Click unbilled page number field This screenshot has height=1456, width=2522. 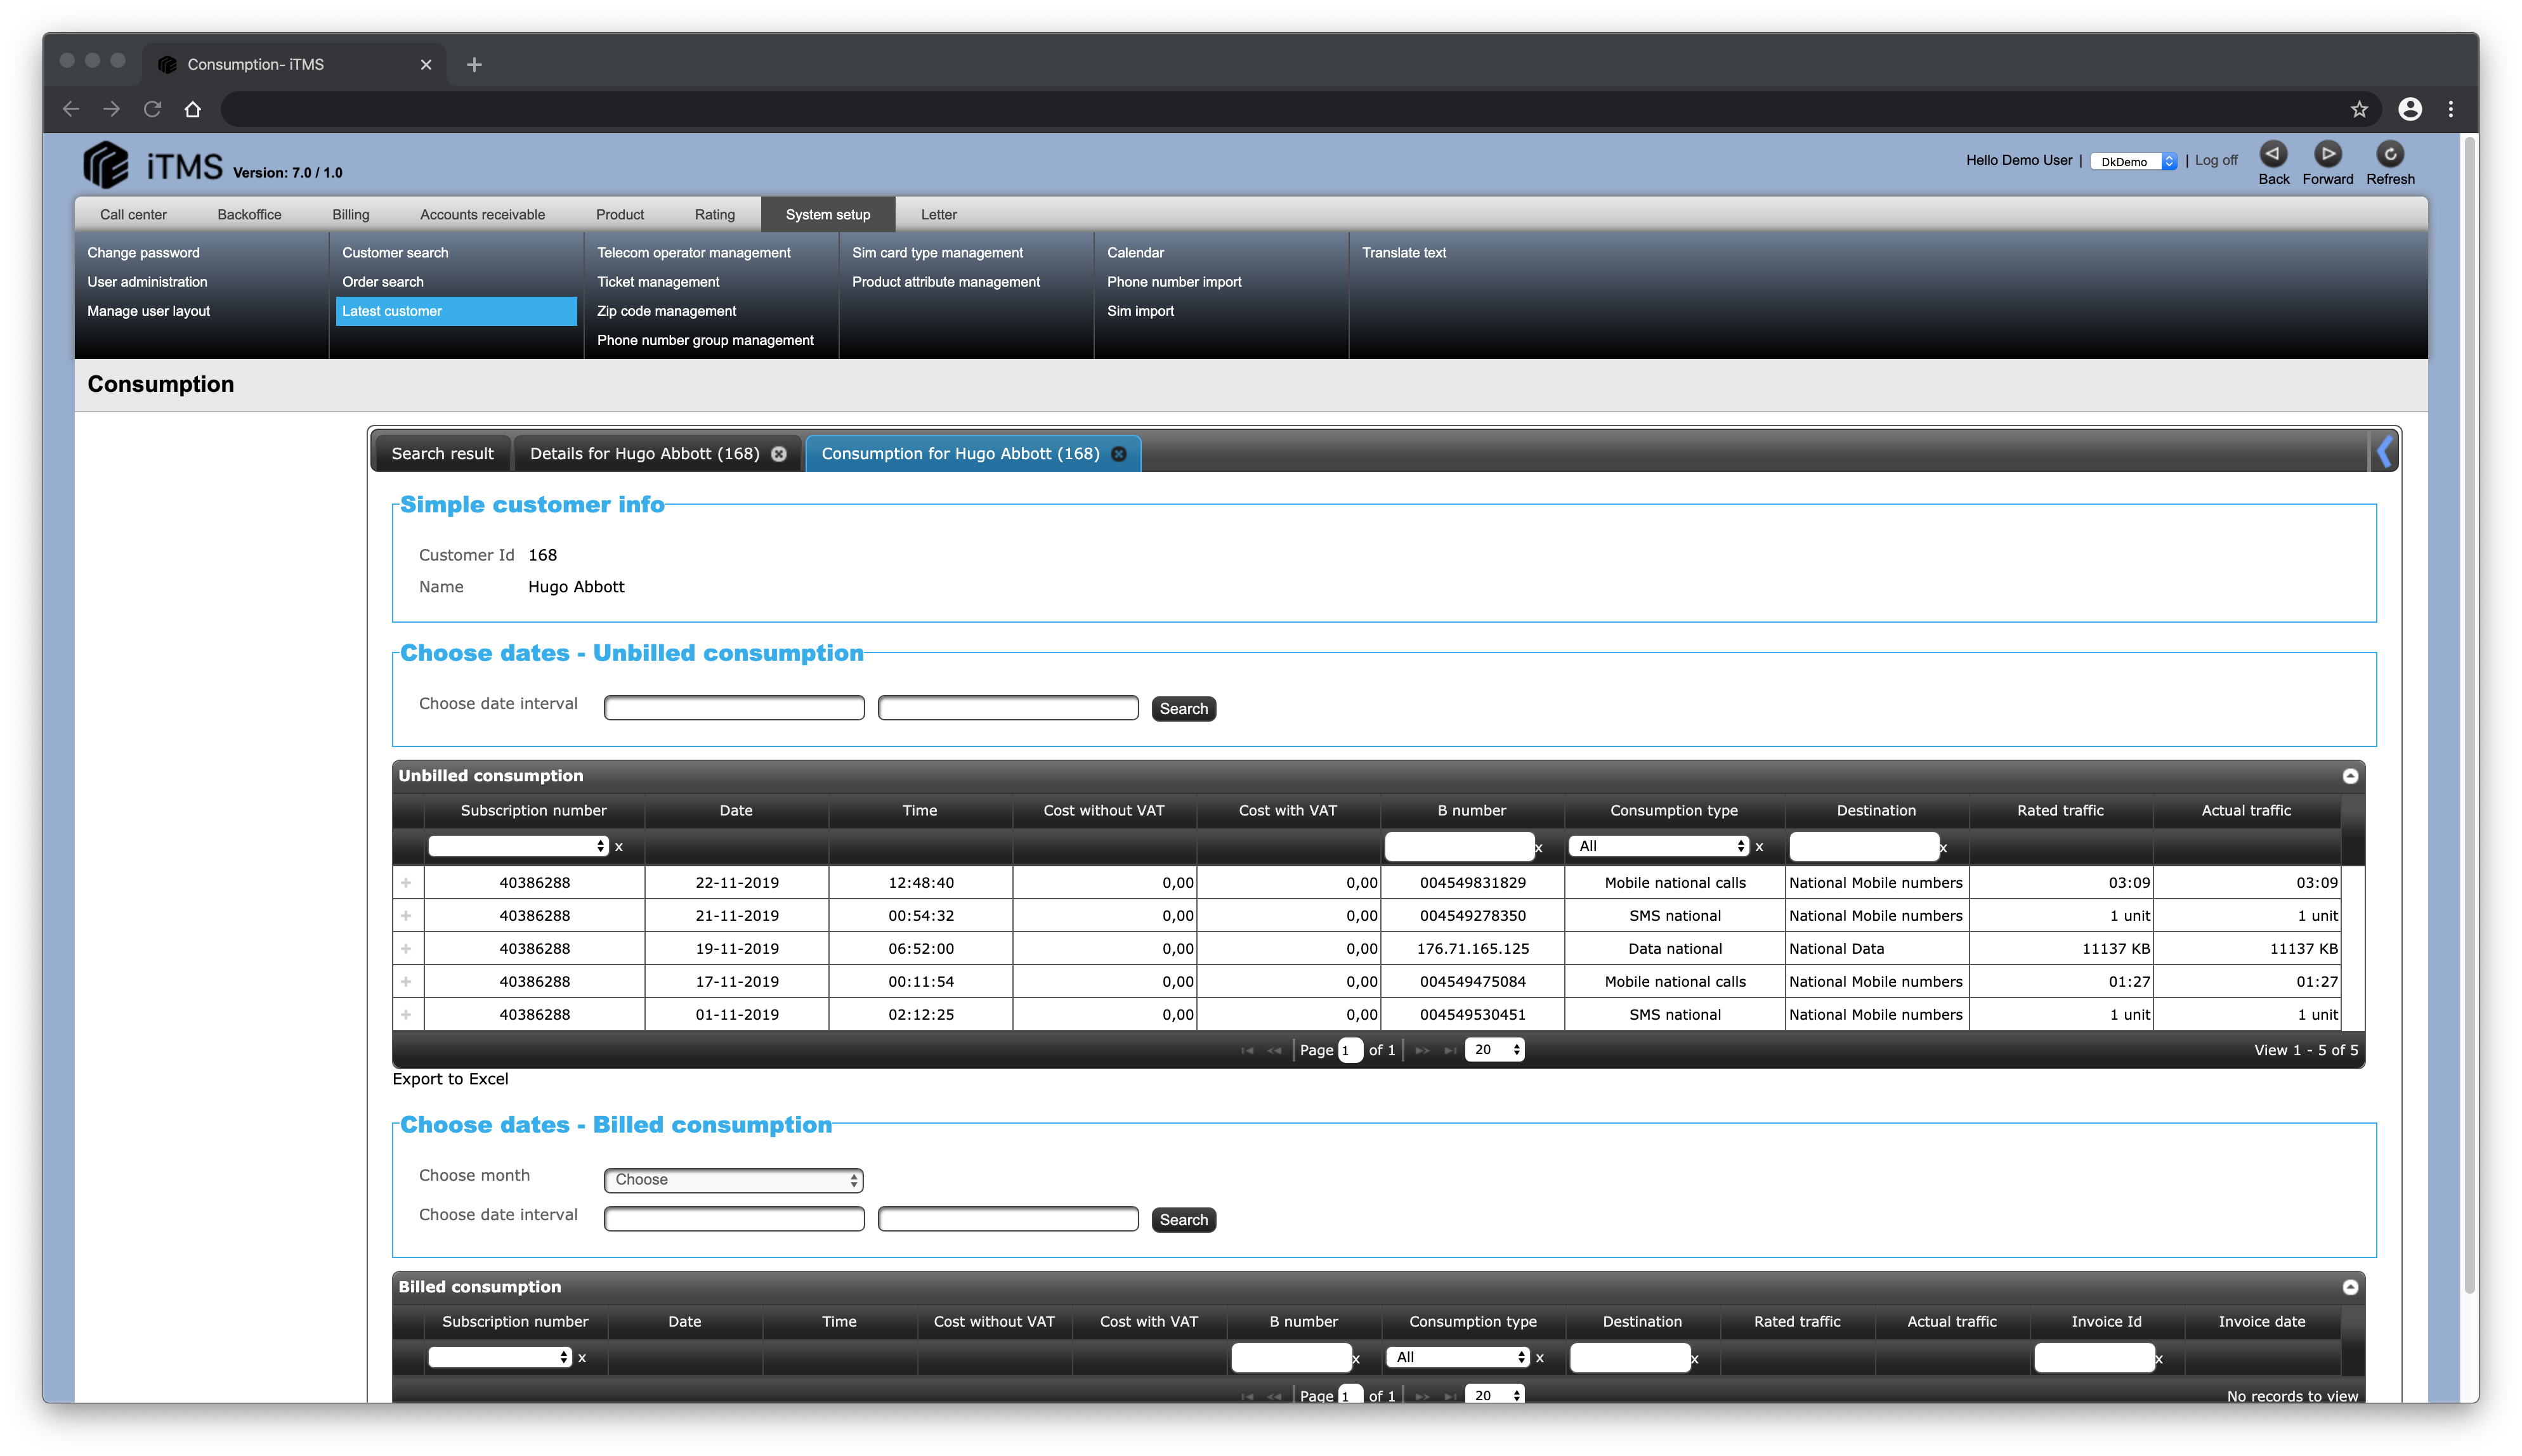1349,1050
